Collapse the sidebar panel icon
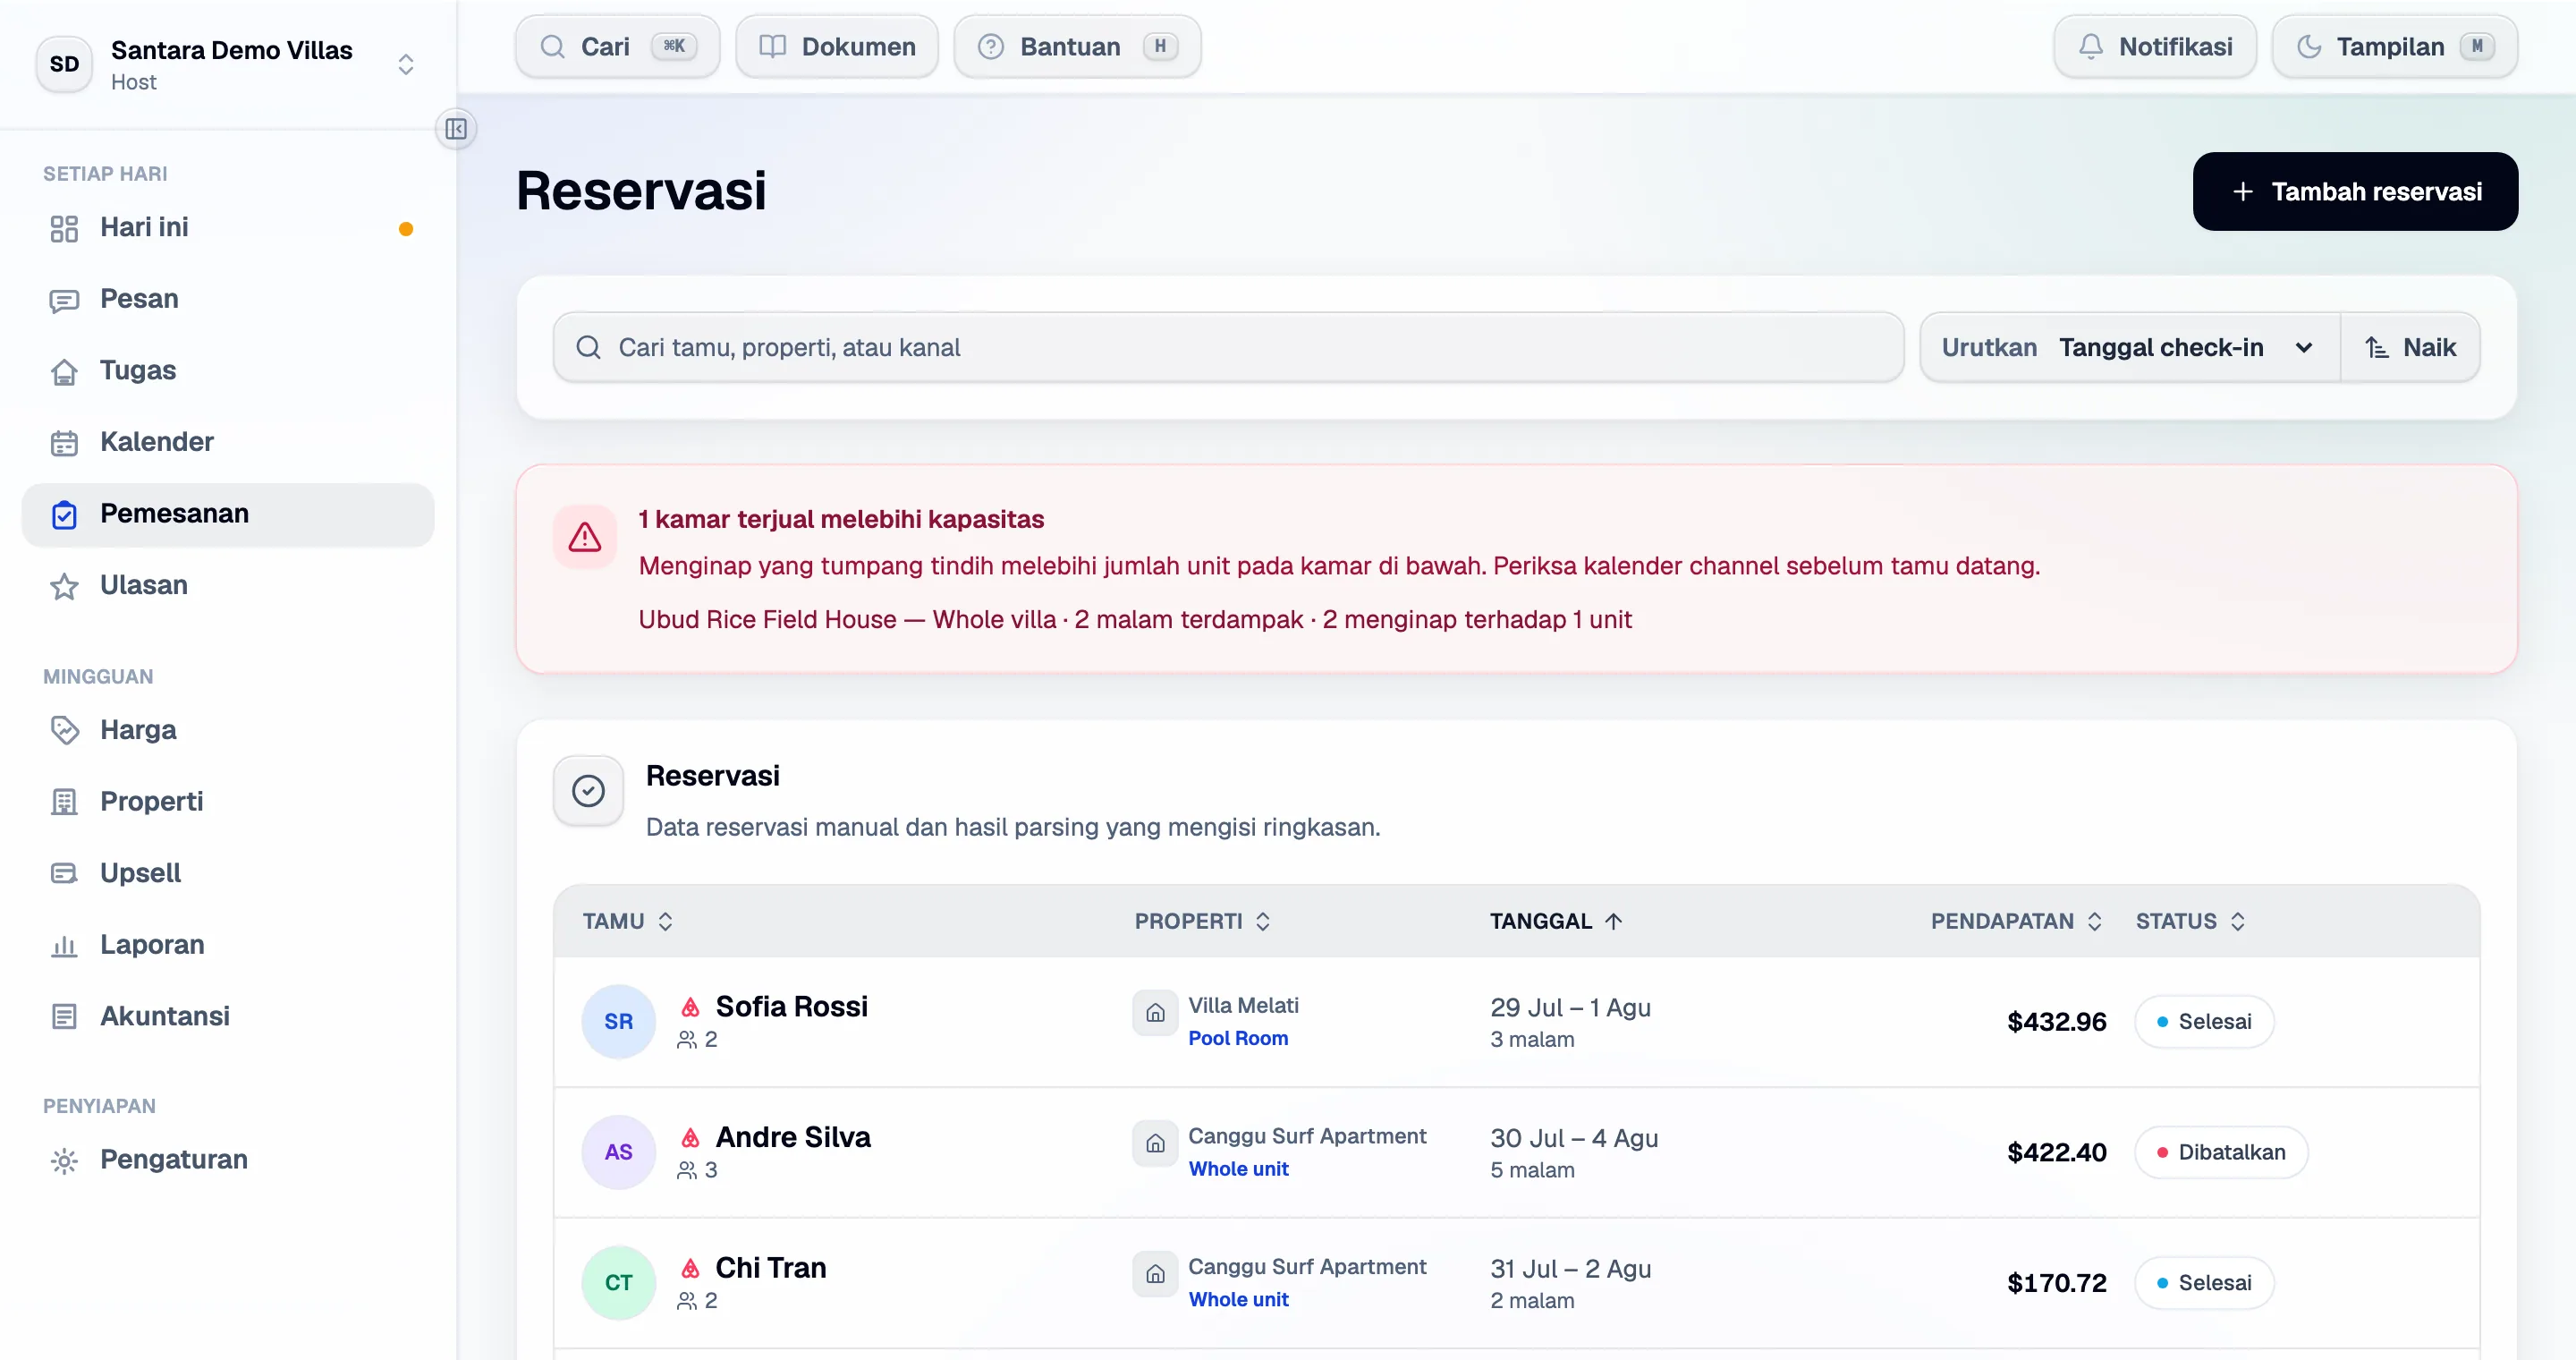This screenshot has height=1360, width=2576. pyautogui.click(x=456, y=129)
